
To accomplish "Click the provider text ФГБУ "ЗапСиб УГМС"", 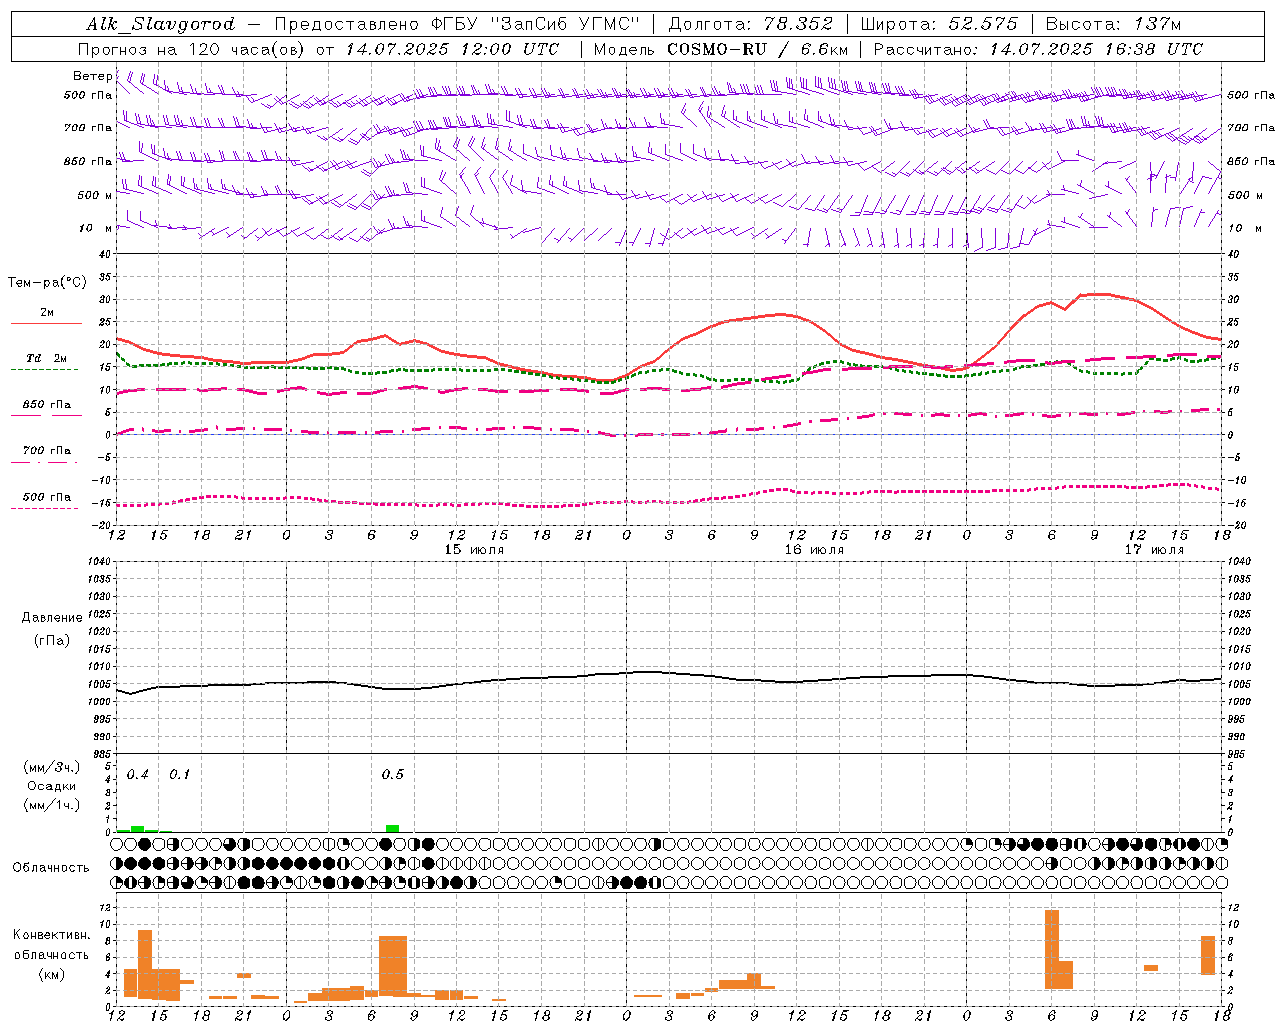I will coord(534,24).
